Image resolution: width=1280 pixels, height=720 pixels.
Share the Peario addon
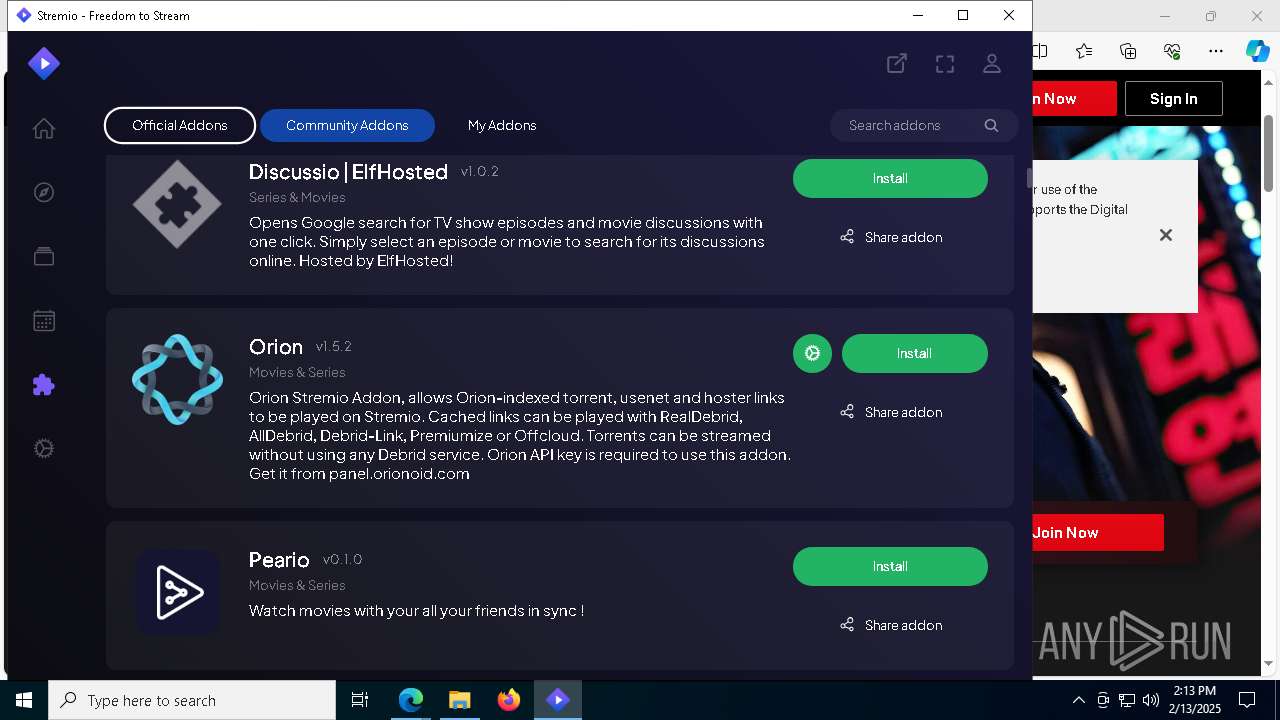(x=890, y=625)
